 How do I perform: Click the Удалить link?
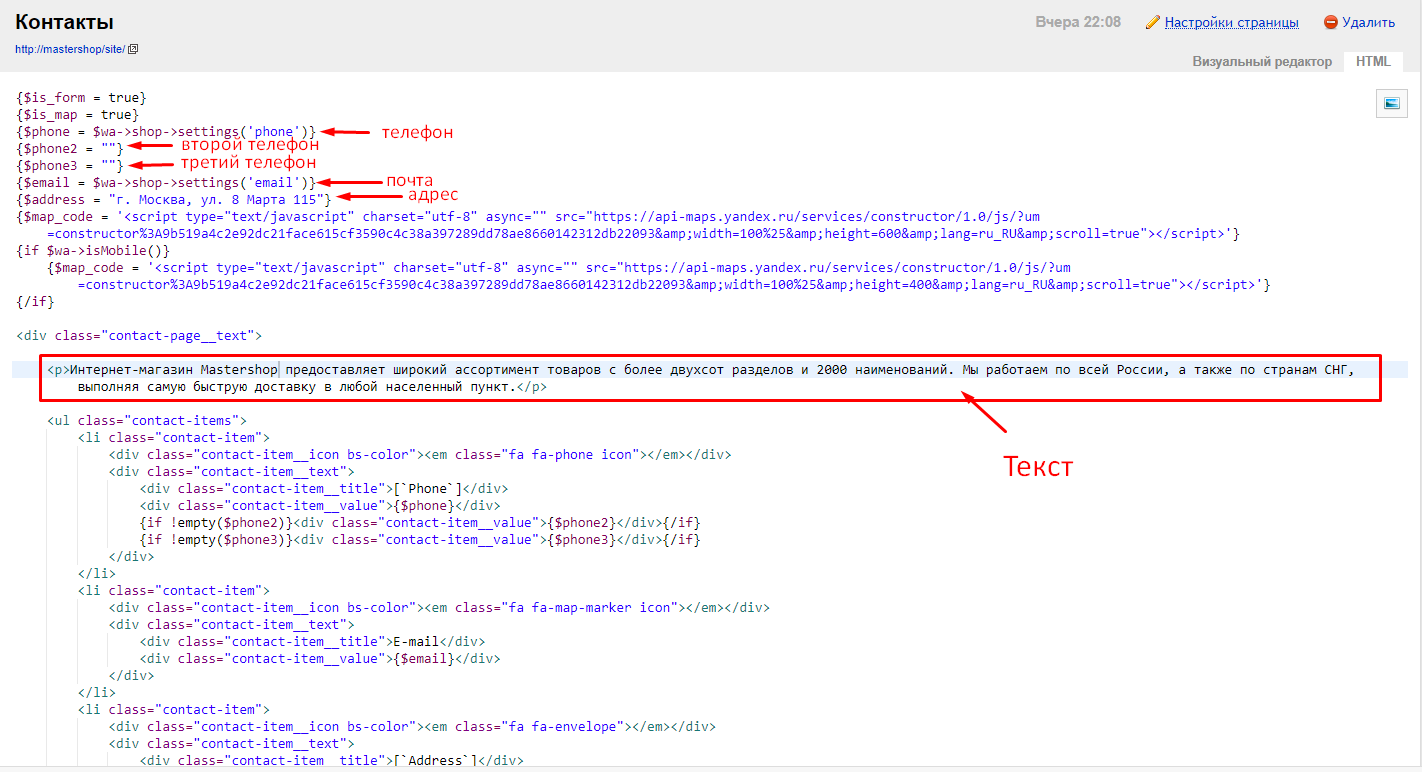pyautogui.click(x=1368, y=22)
